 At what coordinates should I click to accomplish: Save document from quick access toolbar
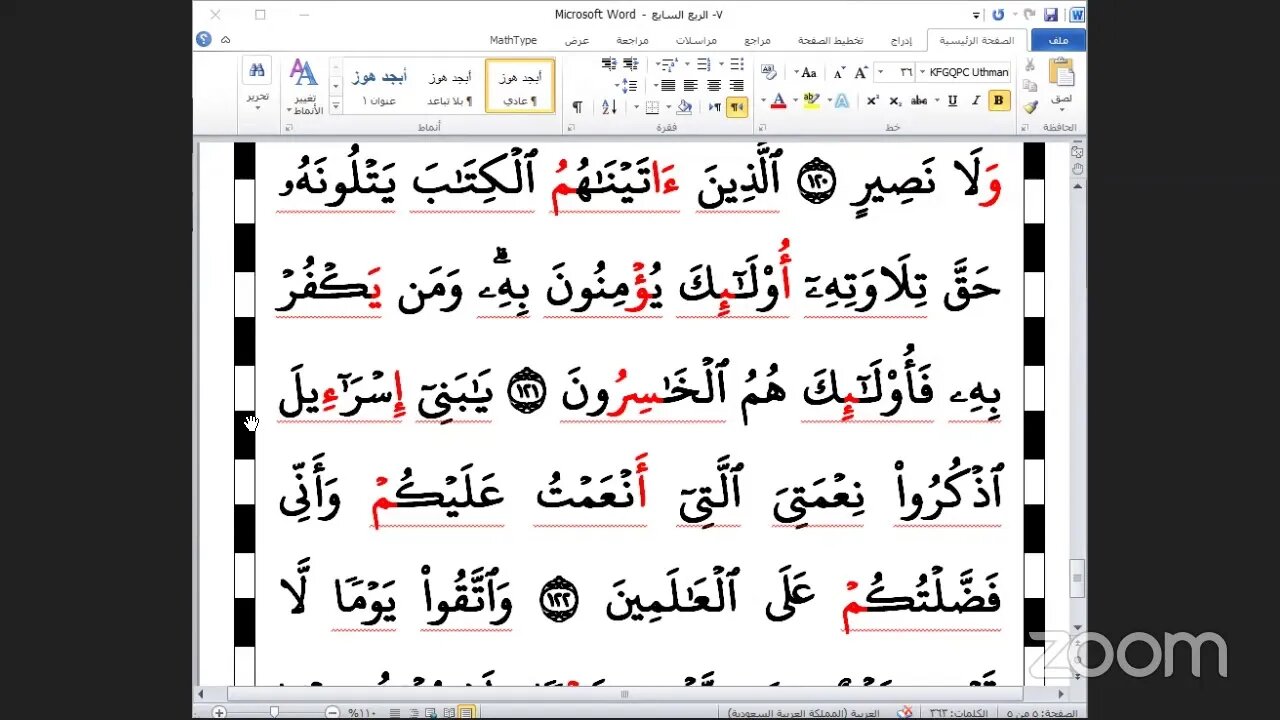coord(1051,15)
